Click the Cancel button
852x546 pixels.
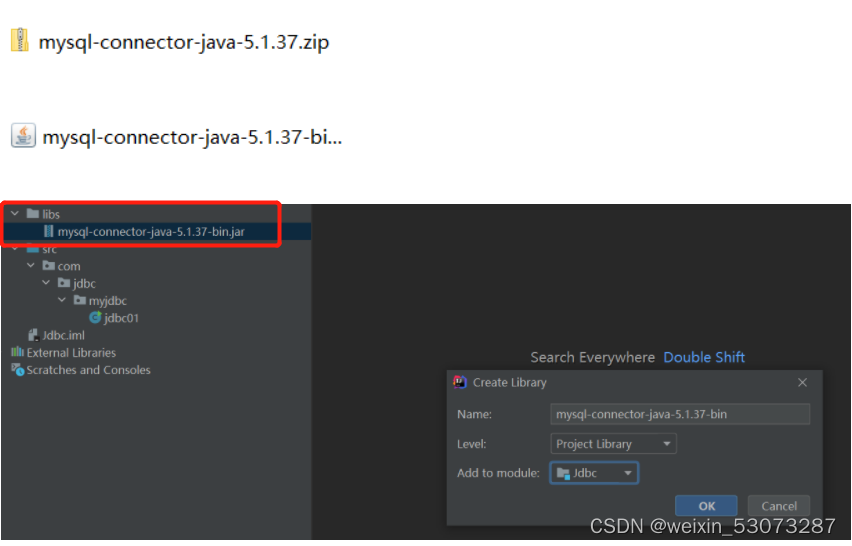point(779,506)
